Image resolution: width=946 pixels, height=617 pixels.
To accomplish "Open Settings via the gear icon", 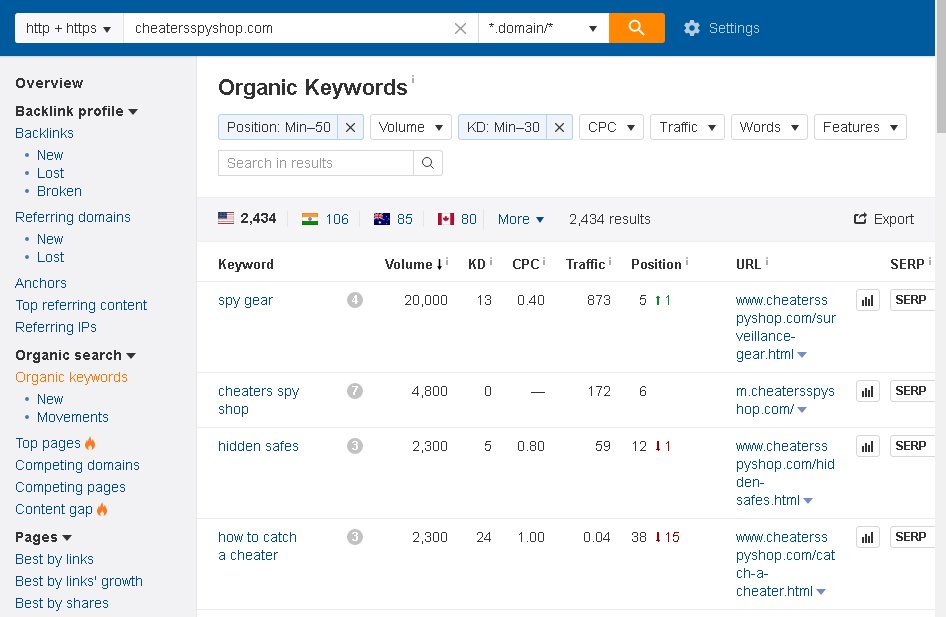I will click(x=692, y=28).
